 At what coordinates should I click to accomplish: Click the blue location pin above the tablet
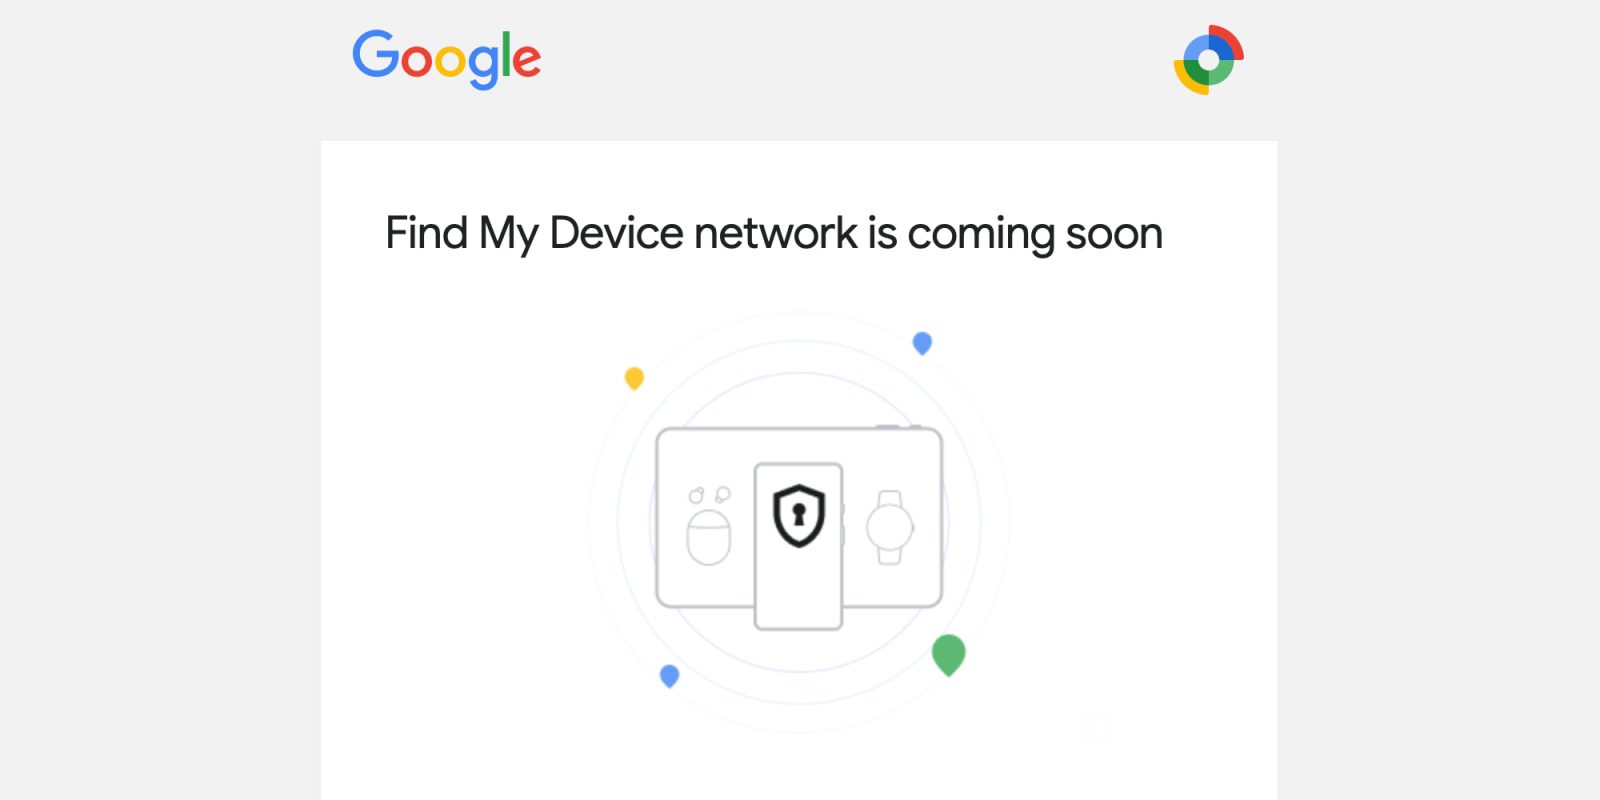click(x=922, y=344)
